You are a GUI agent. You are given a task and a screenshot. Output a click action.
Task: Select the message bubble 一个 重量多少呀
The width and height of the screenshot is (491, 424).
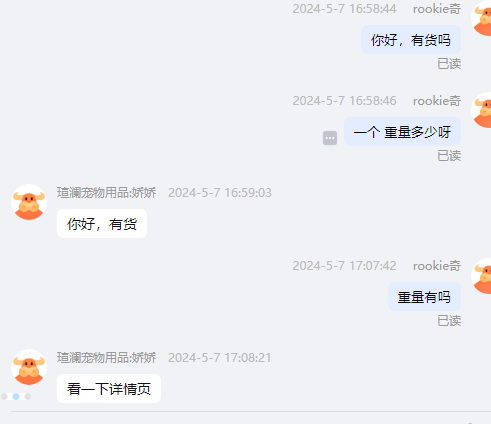[402, 132]
